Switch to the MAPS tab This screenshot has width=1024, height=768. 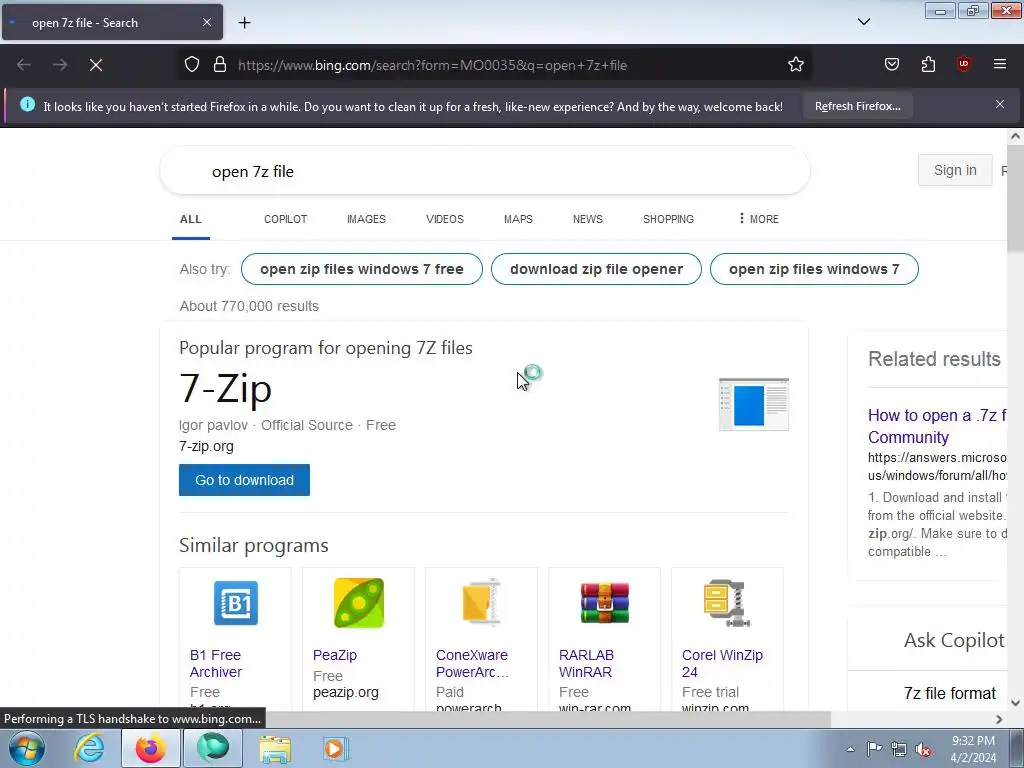pos(518,219)
